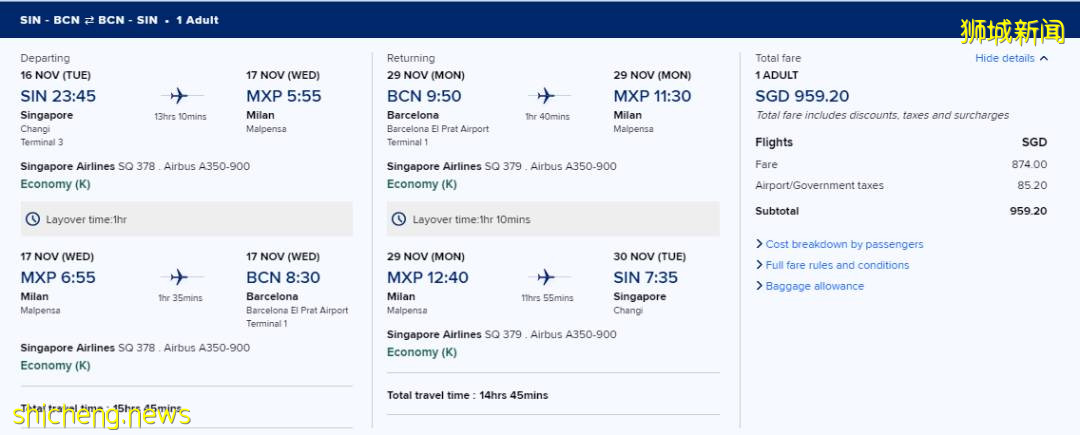Expand Full fare rules and conditions
1080x435 pixels.
coord(837,265)
